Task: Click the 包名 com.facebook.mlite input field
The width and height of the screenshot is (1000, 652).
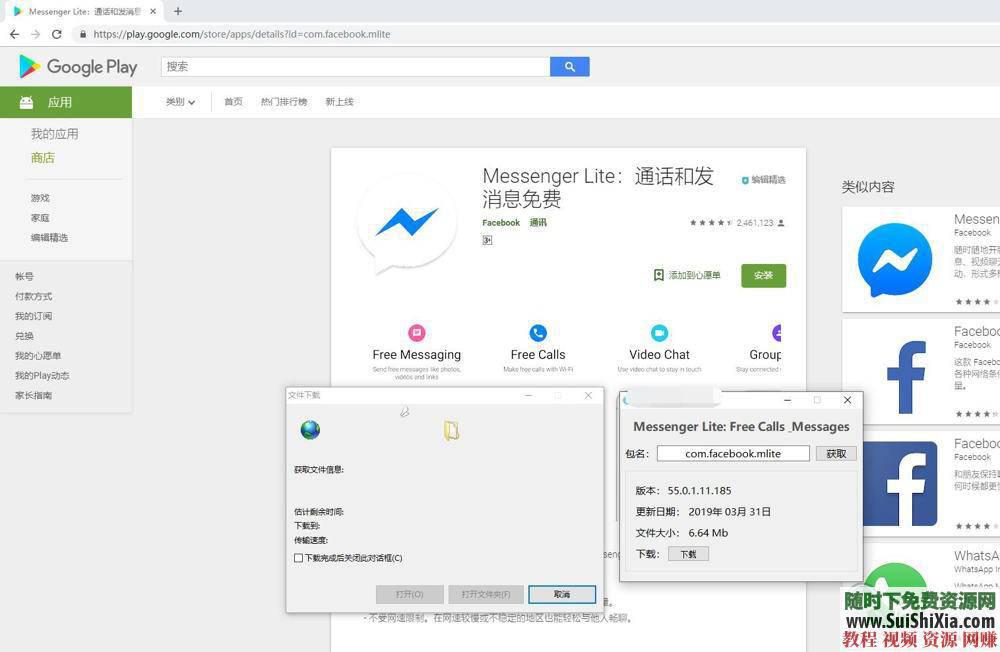Action: [x=733, y=454]
